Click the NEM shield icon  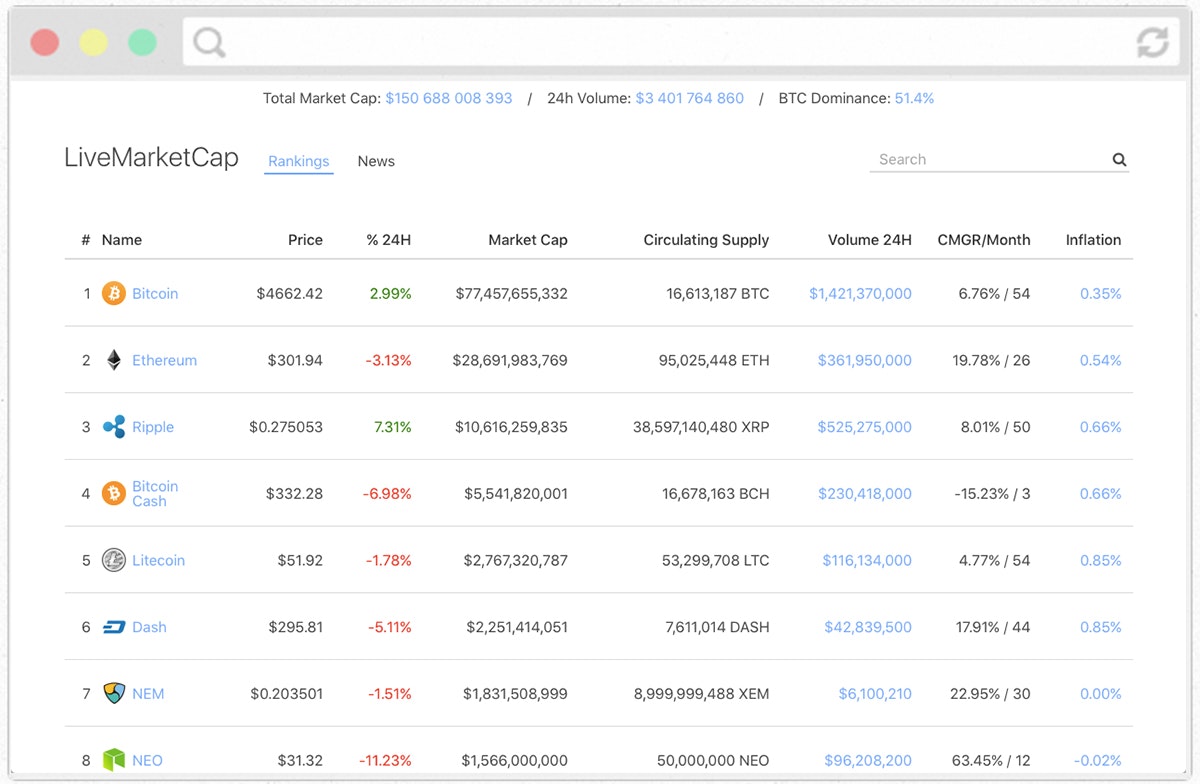pyautogui.click(x=113, y=693)
